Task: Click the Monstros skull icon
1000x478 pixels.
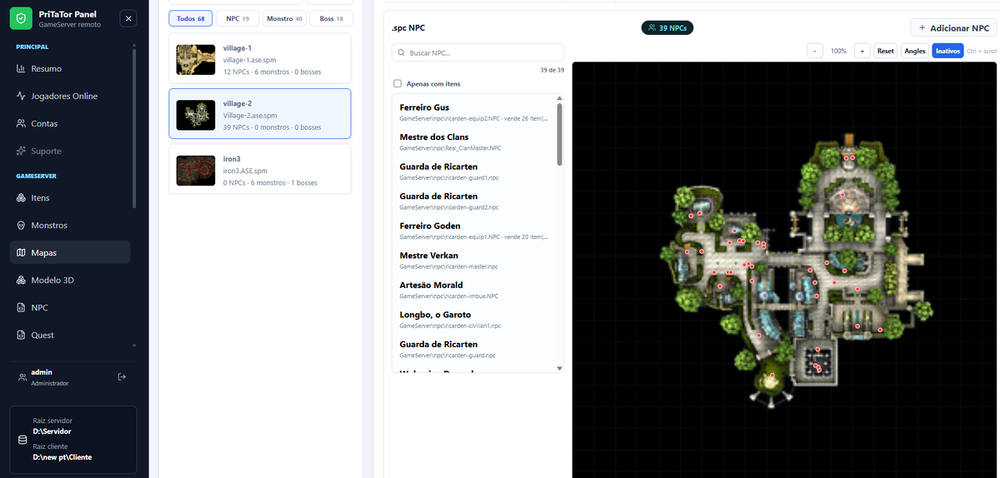Action: click(21, 226)
